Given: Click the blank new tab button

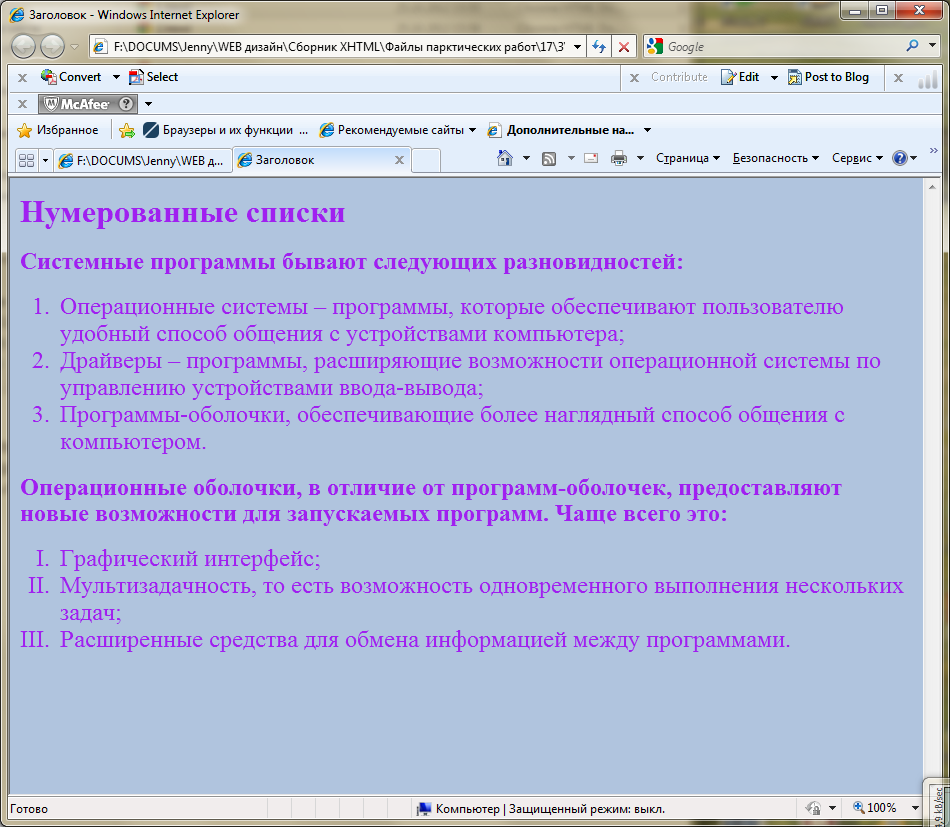Looking at the screenshot, I should tap(426, 160).
